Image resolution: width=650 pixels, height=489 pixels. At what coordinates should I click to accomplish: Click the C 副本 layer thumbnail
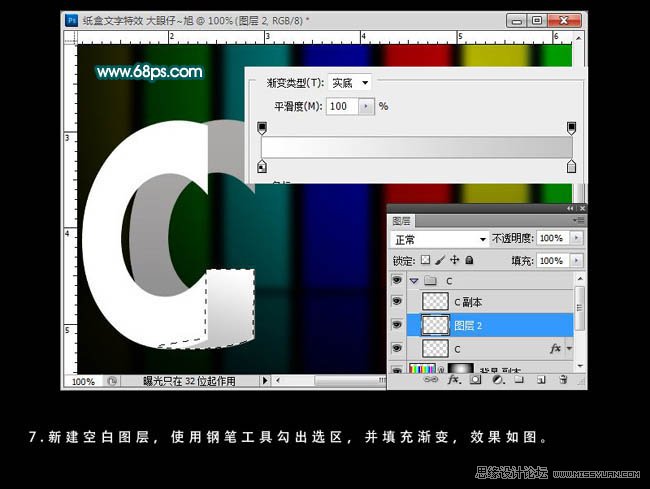[435, 301]
